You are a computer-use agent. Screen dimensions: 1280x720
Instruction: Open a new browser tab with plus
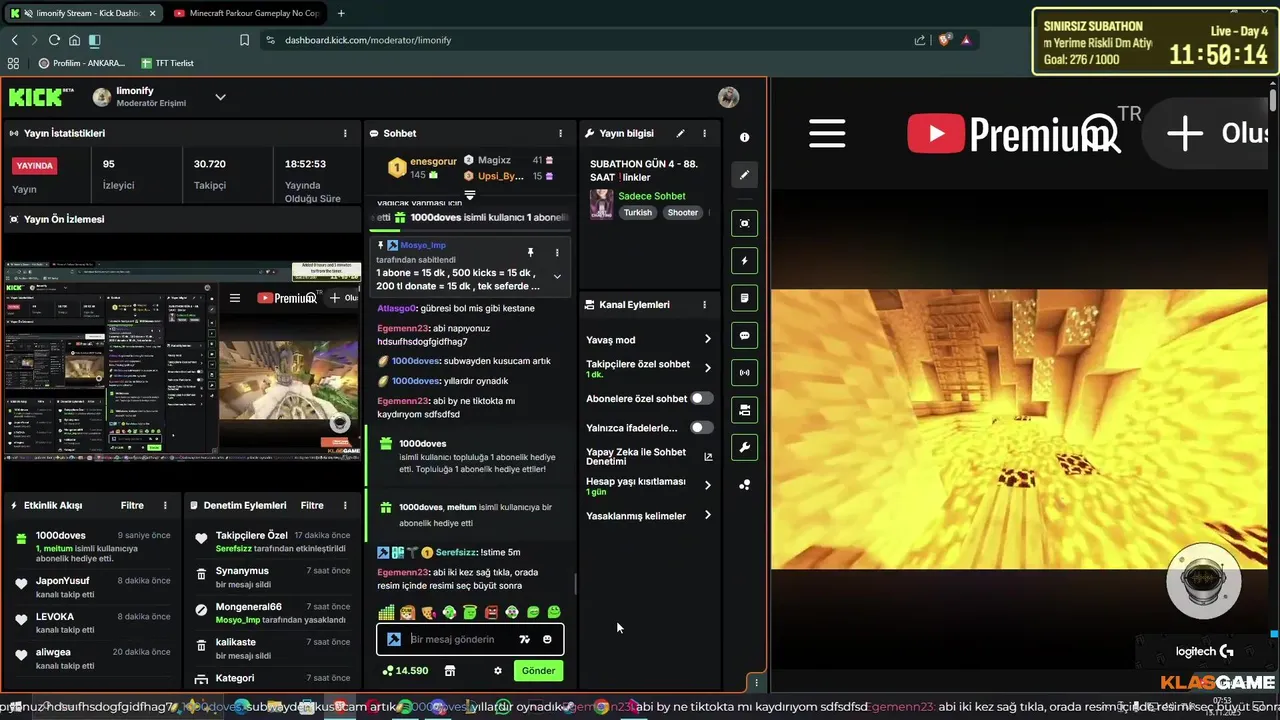tap(341, 13)
